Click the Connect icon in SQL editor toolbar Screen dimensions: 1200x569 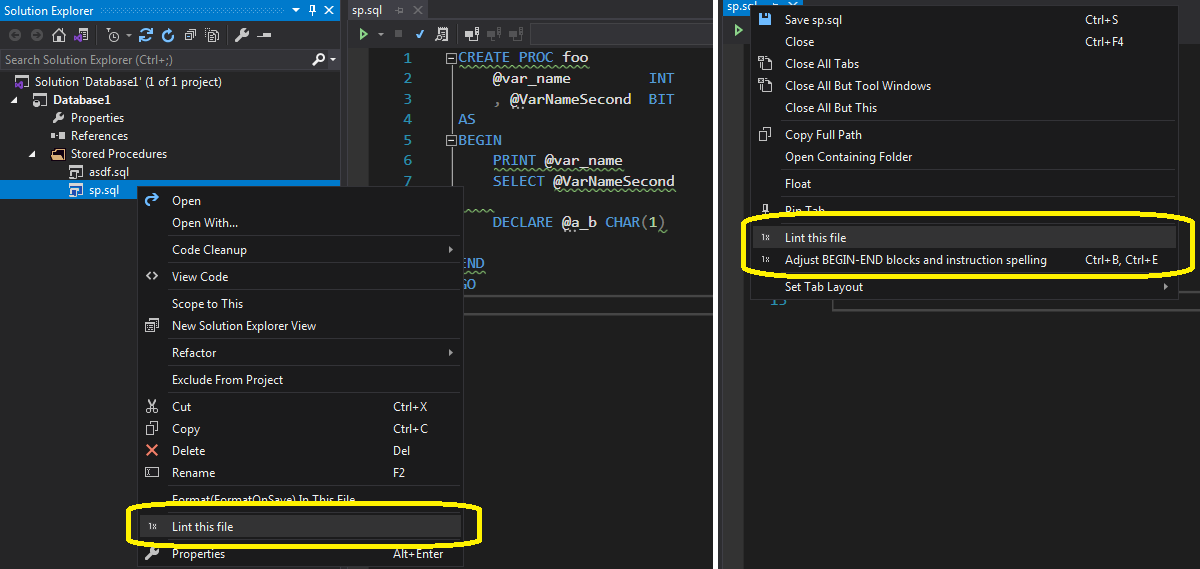point(471,34)
